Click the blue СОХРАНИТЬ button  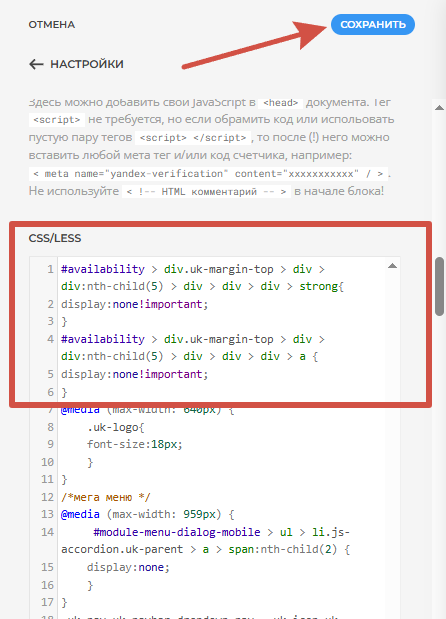[373, 24]
